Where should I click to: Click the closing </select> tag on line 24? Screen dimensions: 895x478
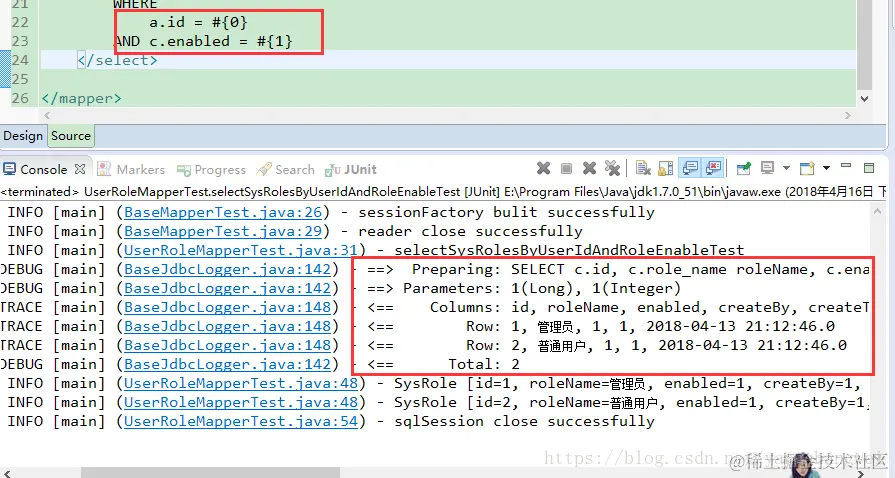[118, 60]
